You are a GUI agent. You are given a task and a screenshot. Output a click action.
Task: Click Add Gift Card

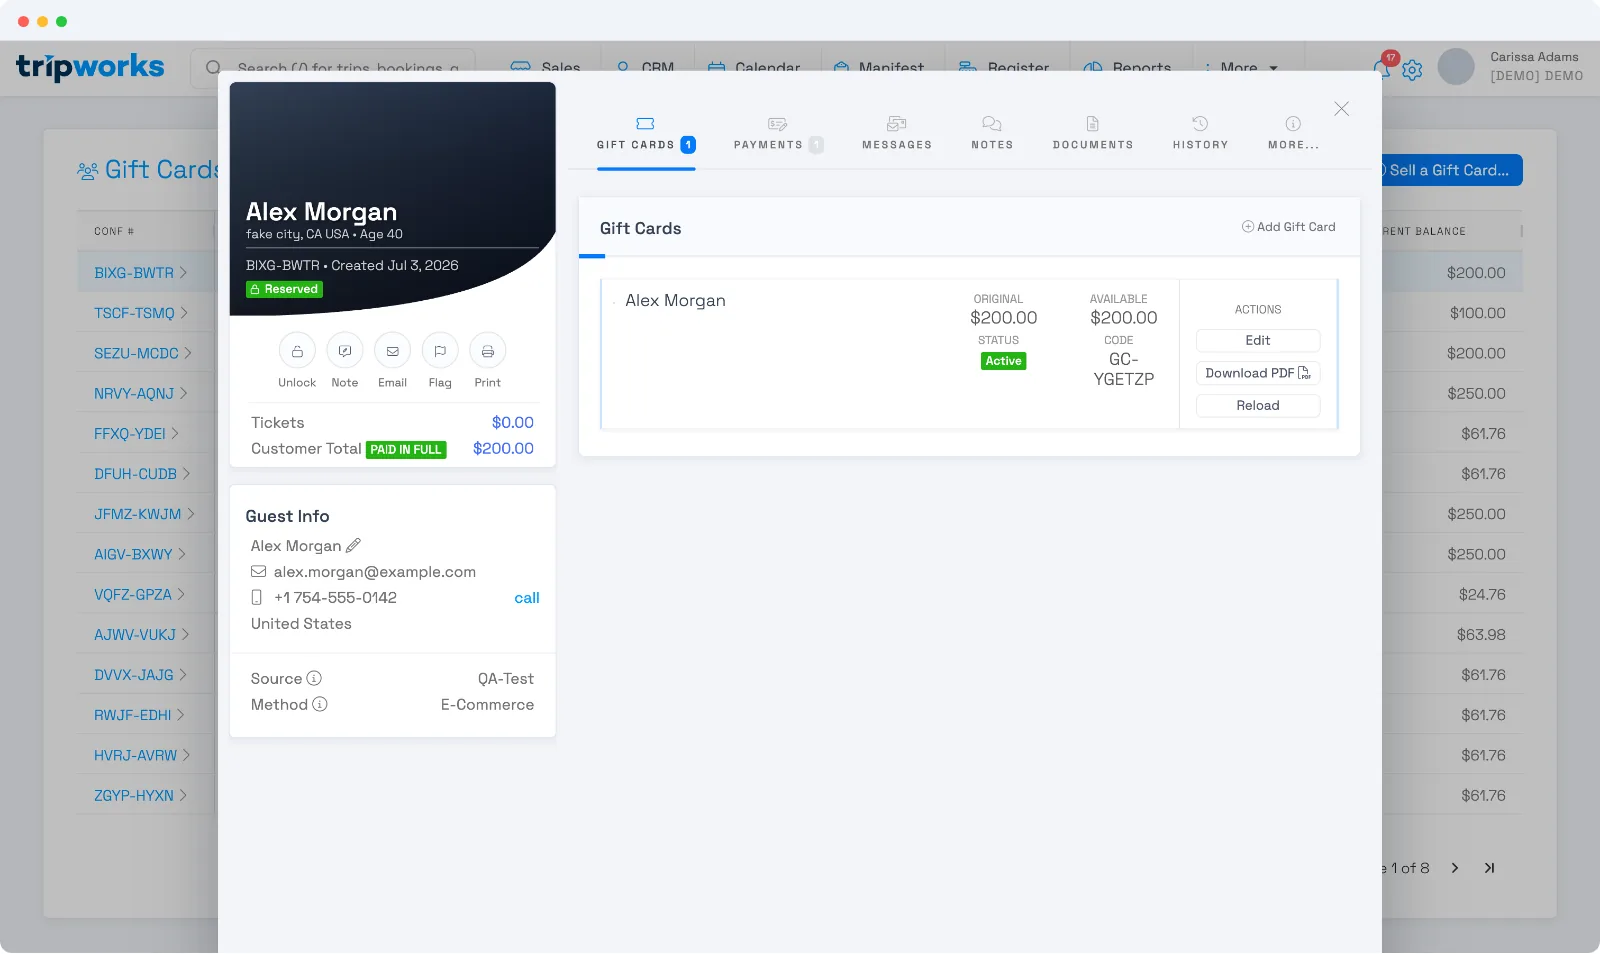pos(1288,227)
